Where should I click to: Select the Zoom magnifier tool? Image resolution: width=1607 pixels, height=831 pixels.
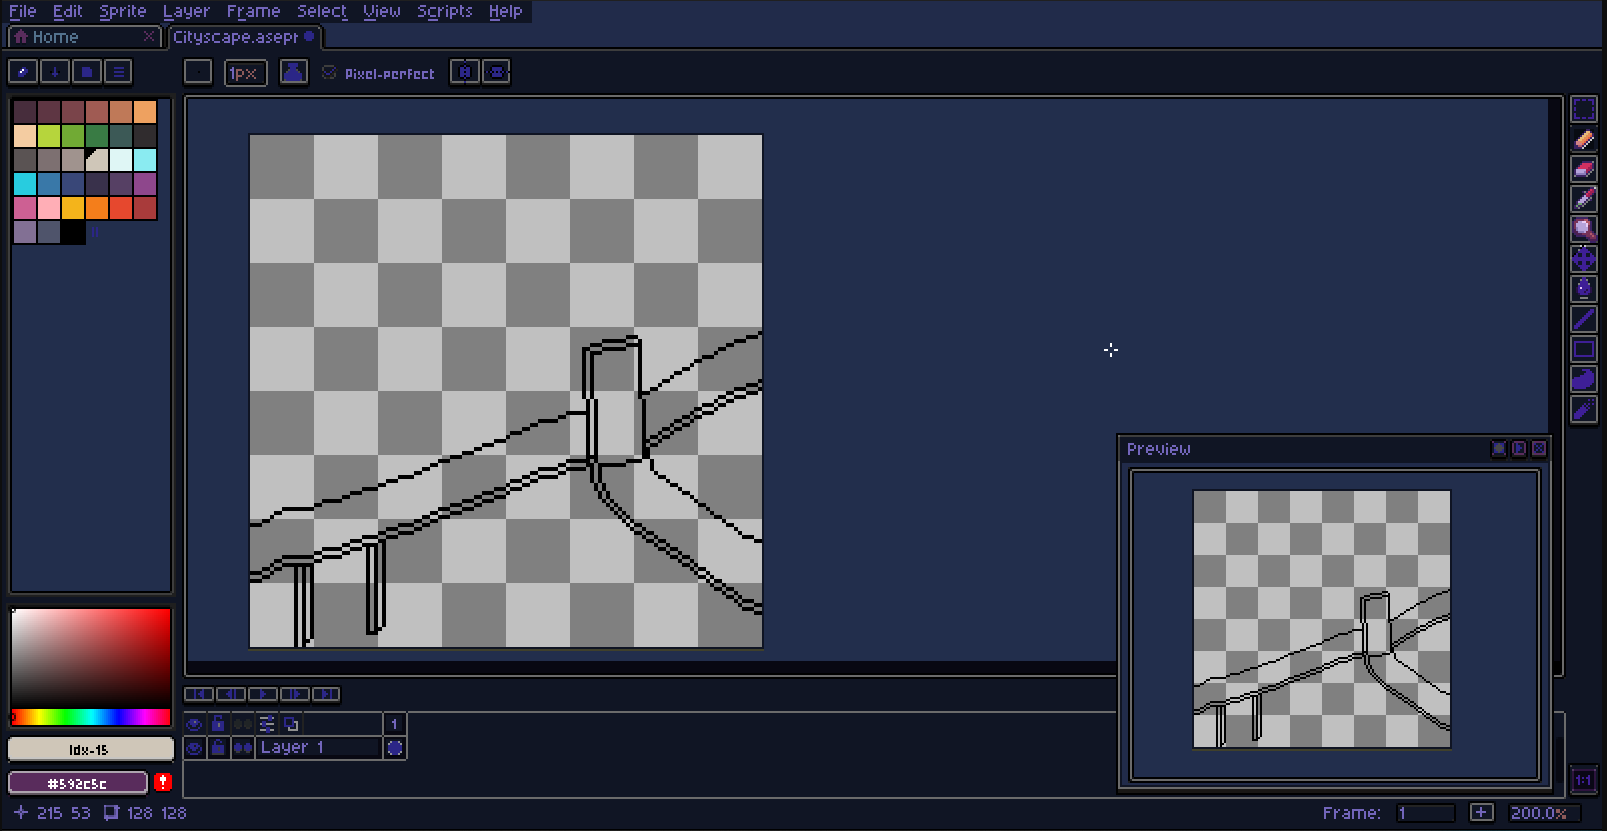pyautogui.click(x=1584, y=229)
